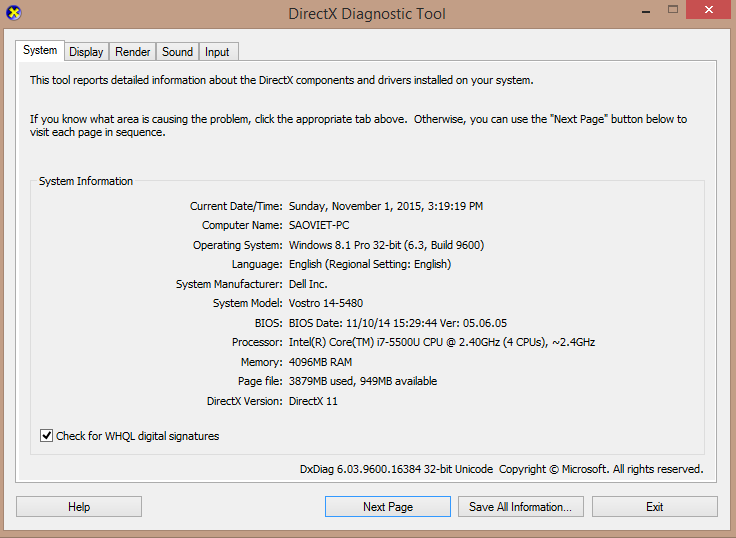Uncheck Check for WHQL digital signatures
The image size is (736, 538).
click(46, 436)
